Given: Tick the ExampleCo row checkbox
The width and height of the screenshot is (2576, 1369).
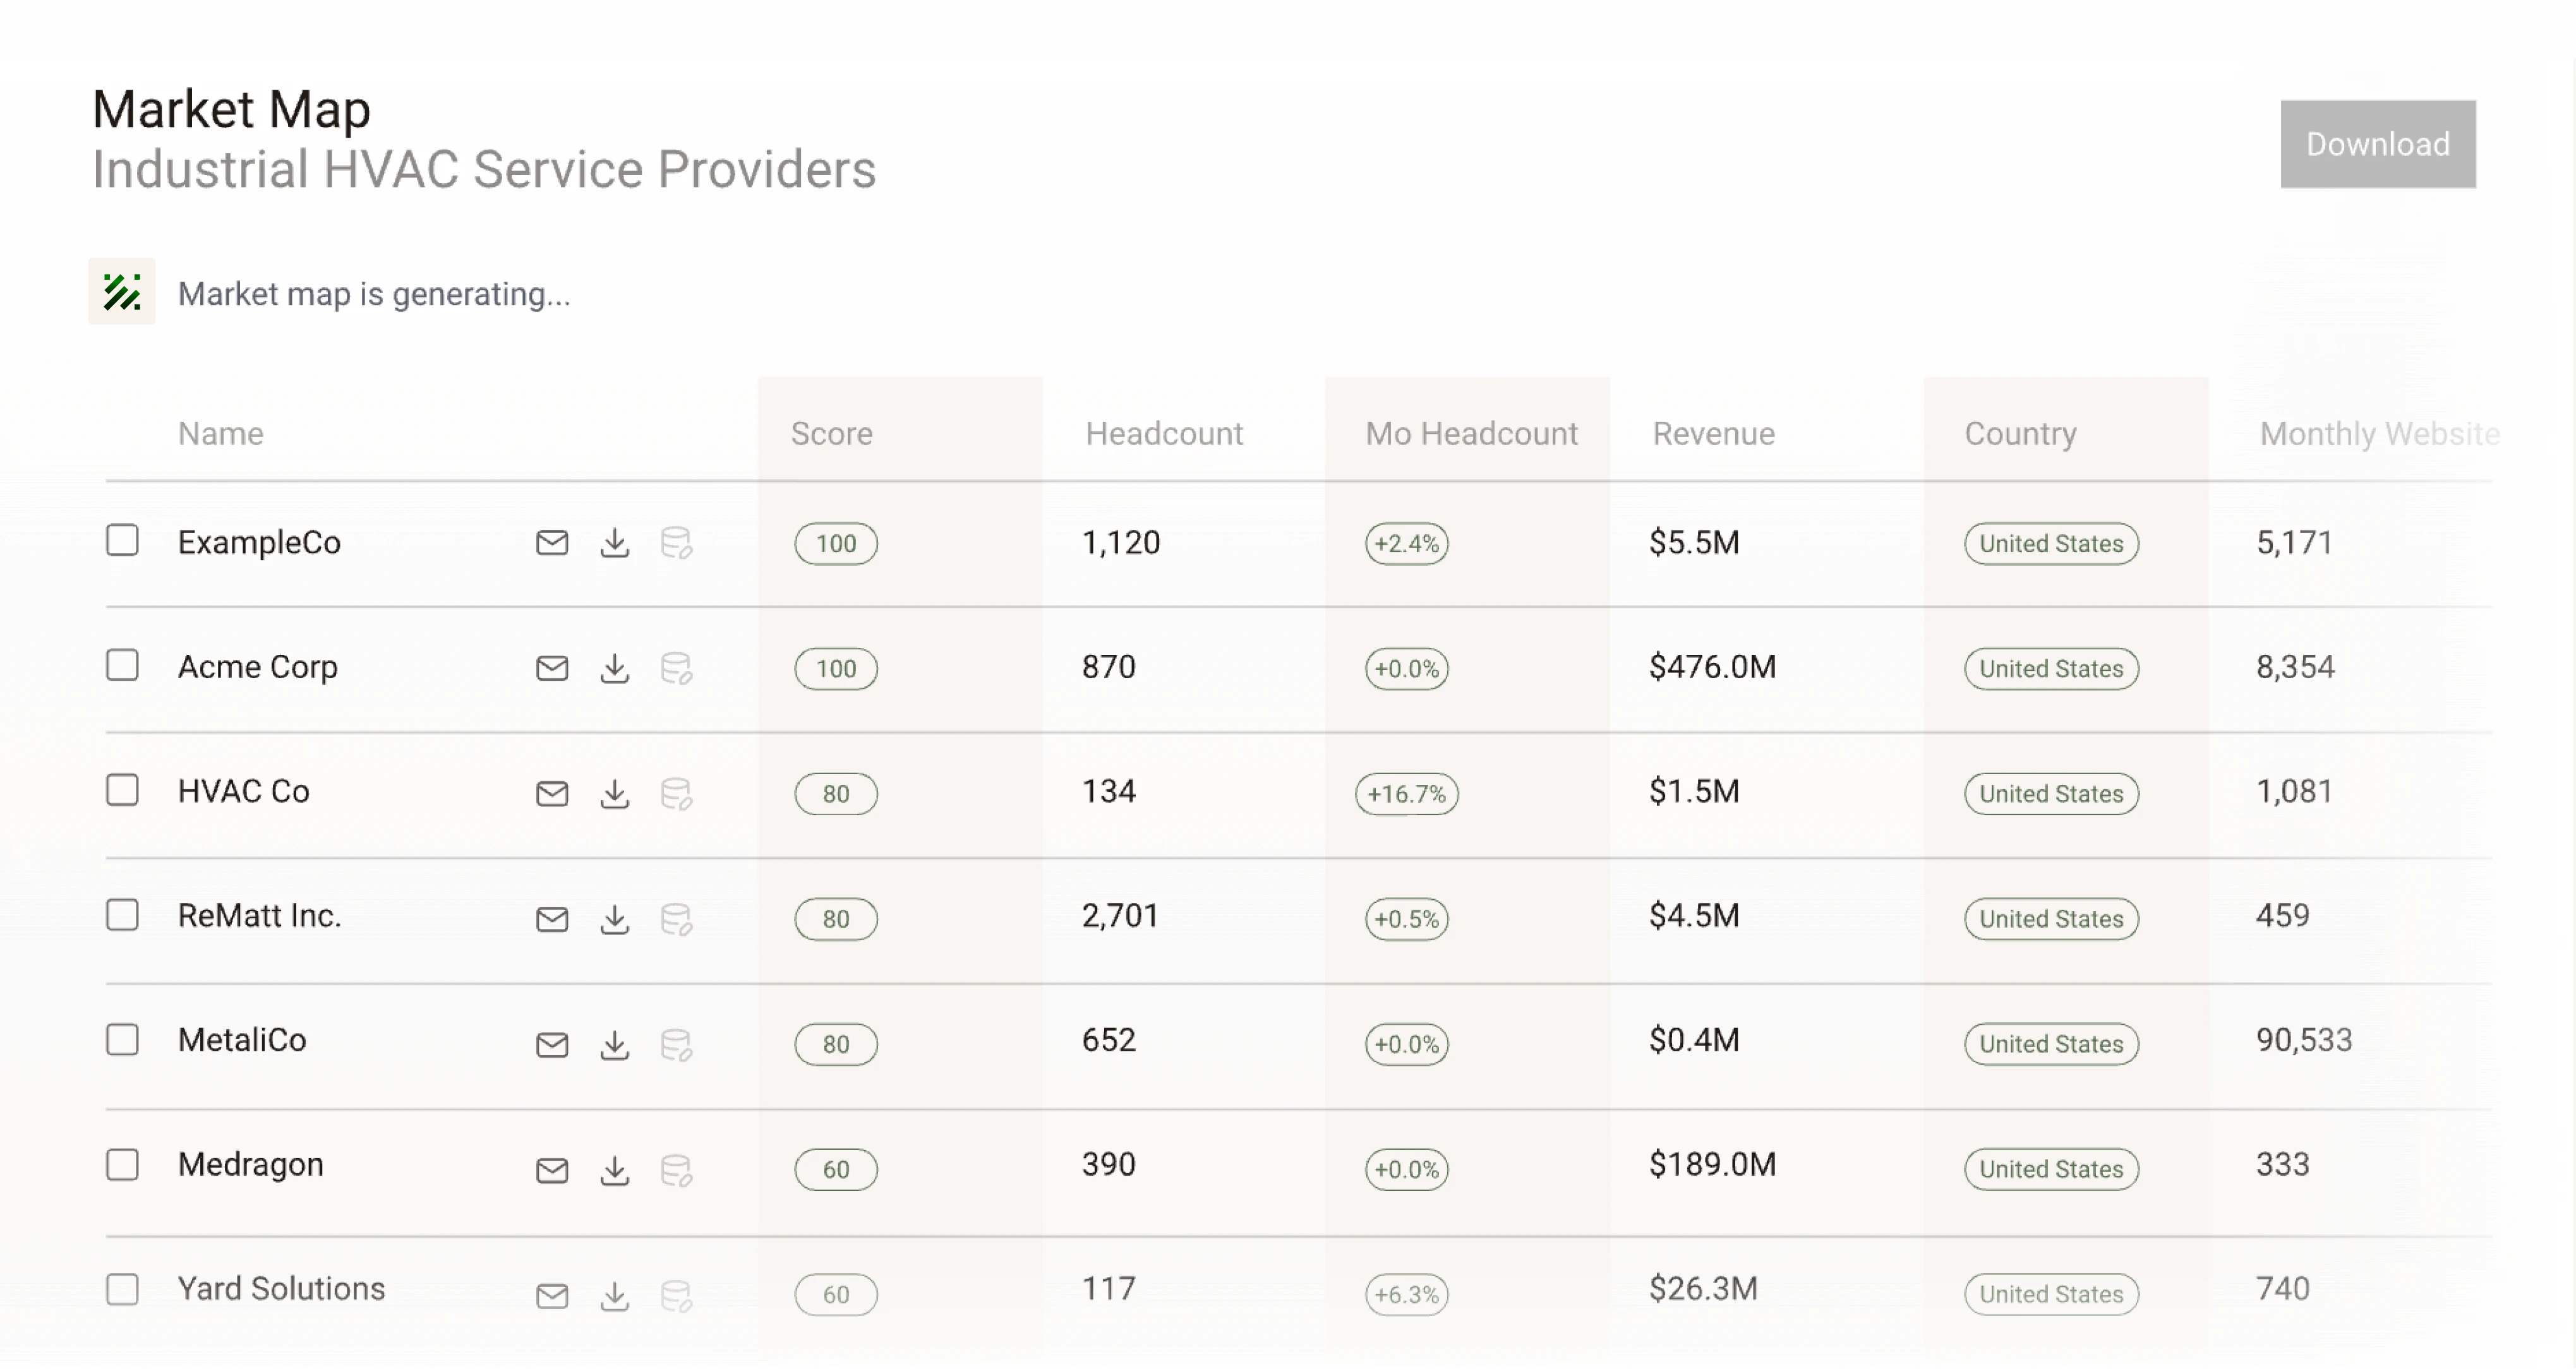Looking at the screenshot, I should 123,540.
